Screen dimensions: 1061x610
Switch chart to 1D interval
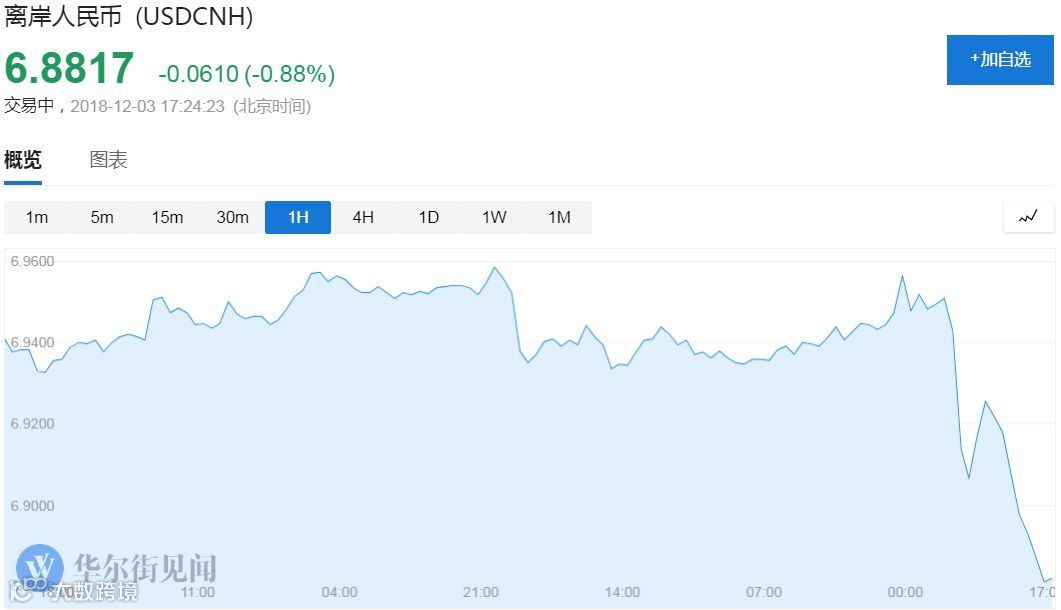click(428, 217)
